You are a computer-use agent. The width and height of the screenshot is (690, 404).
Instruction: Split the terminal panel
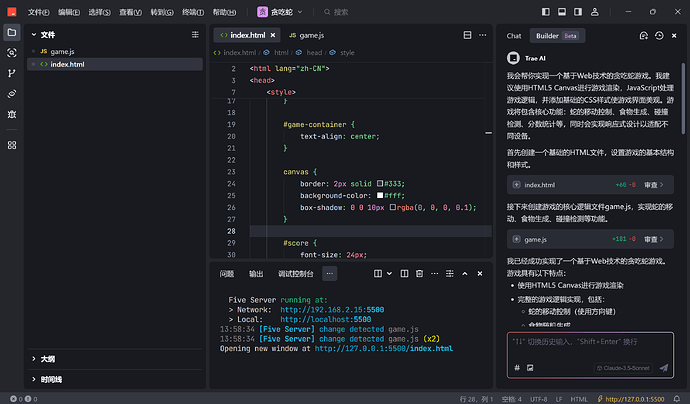coord(404,274)
